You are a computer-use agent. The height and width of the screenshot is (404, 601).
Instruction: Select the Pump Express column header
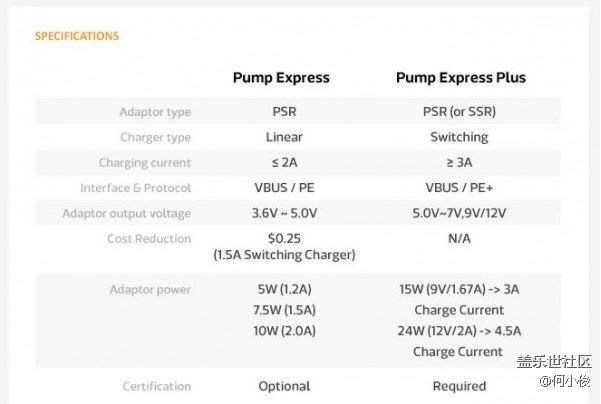coord(281,77)
